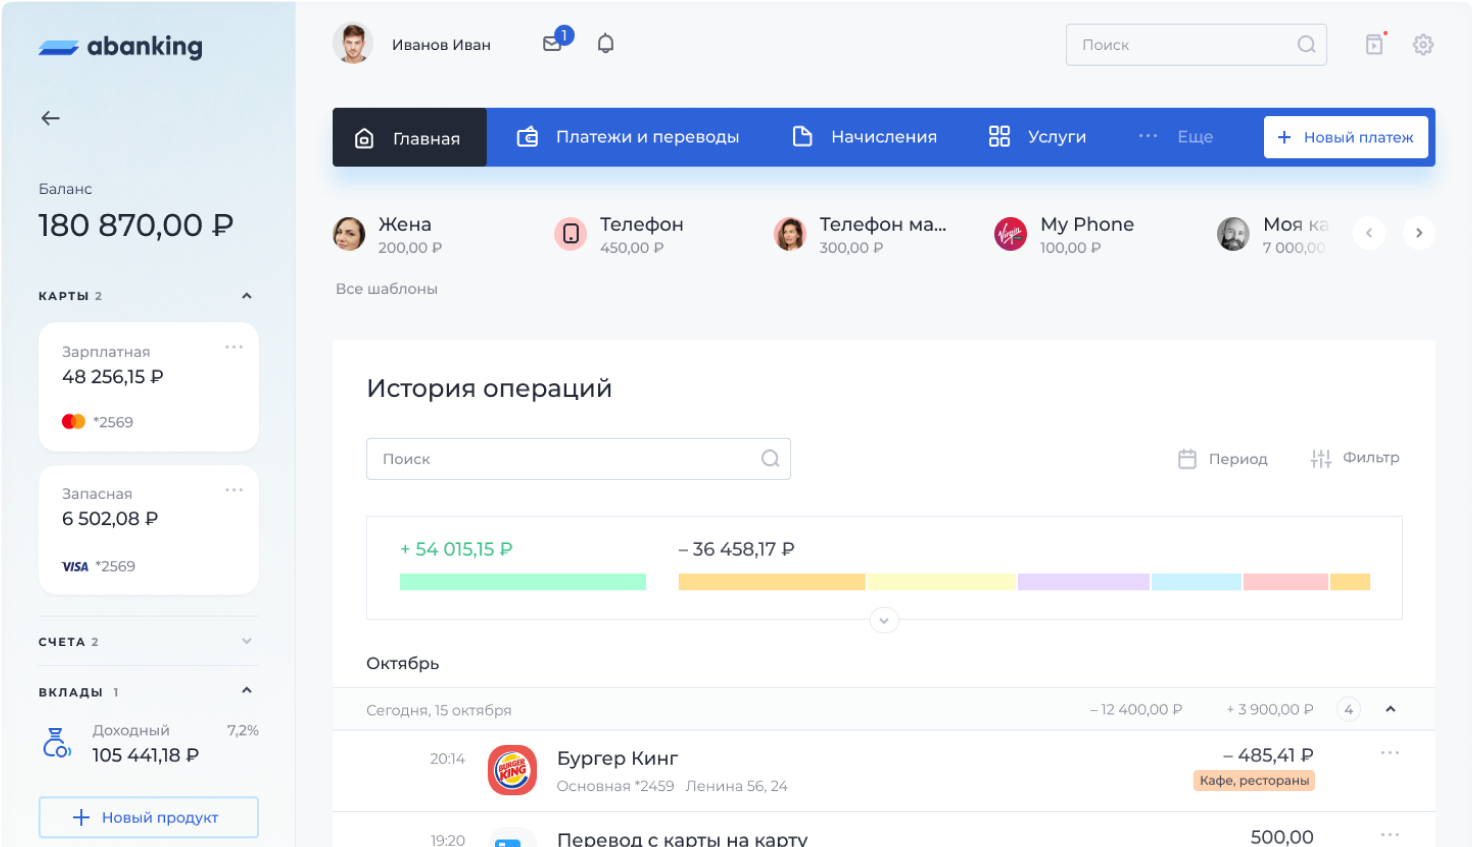The width and height of the screenshot is (1472, 847).
Task: Open the messages envelope icon
Action: pyautogui.click(x=552, y=44)
